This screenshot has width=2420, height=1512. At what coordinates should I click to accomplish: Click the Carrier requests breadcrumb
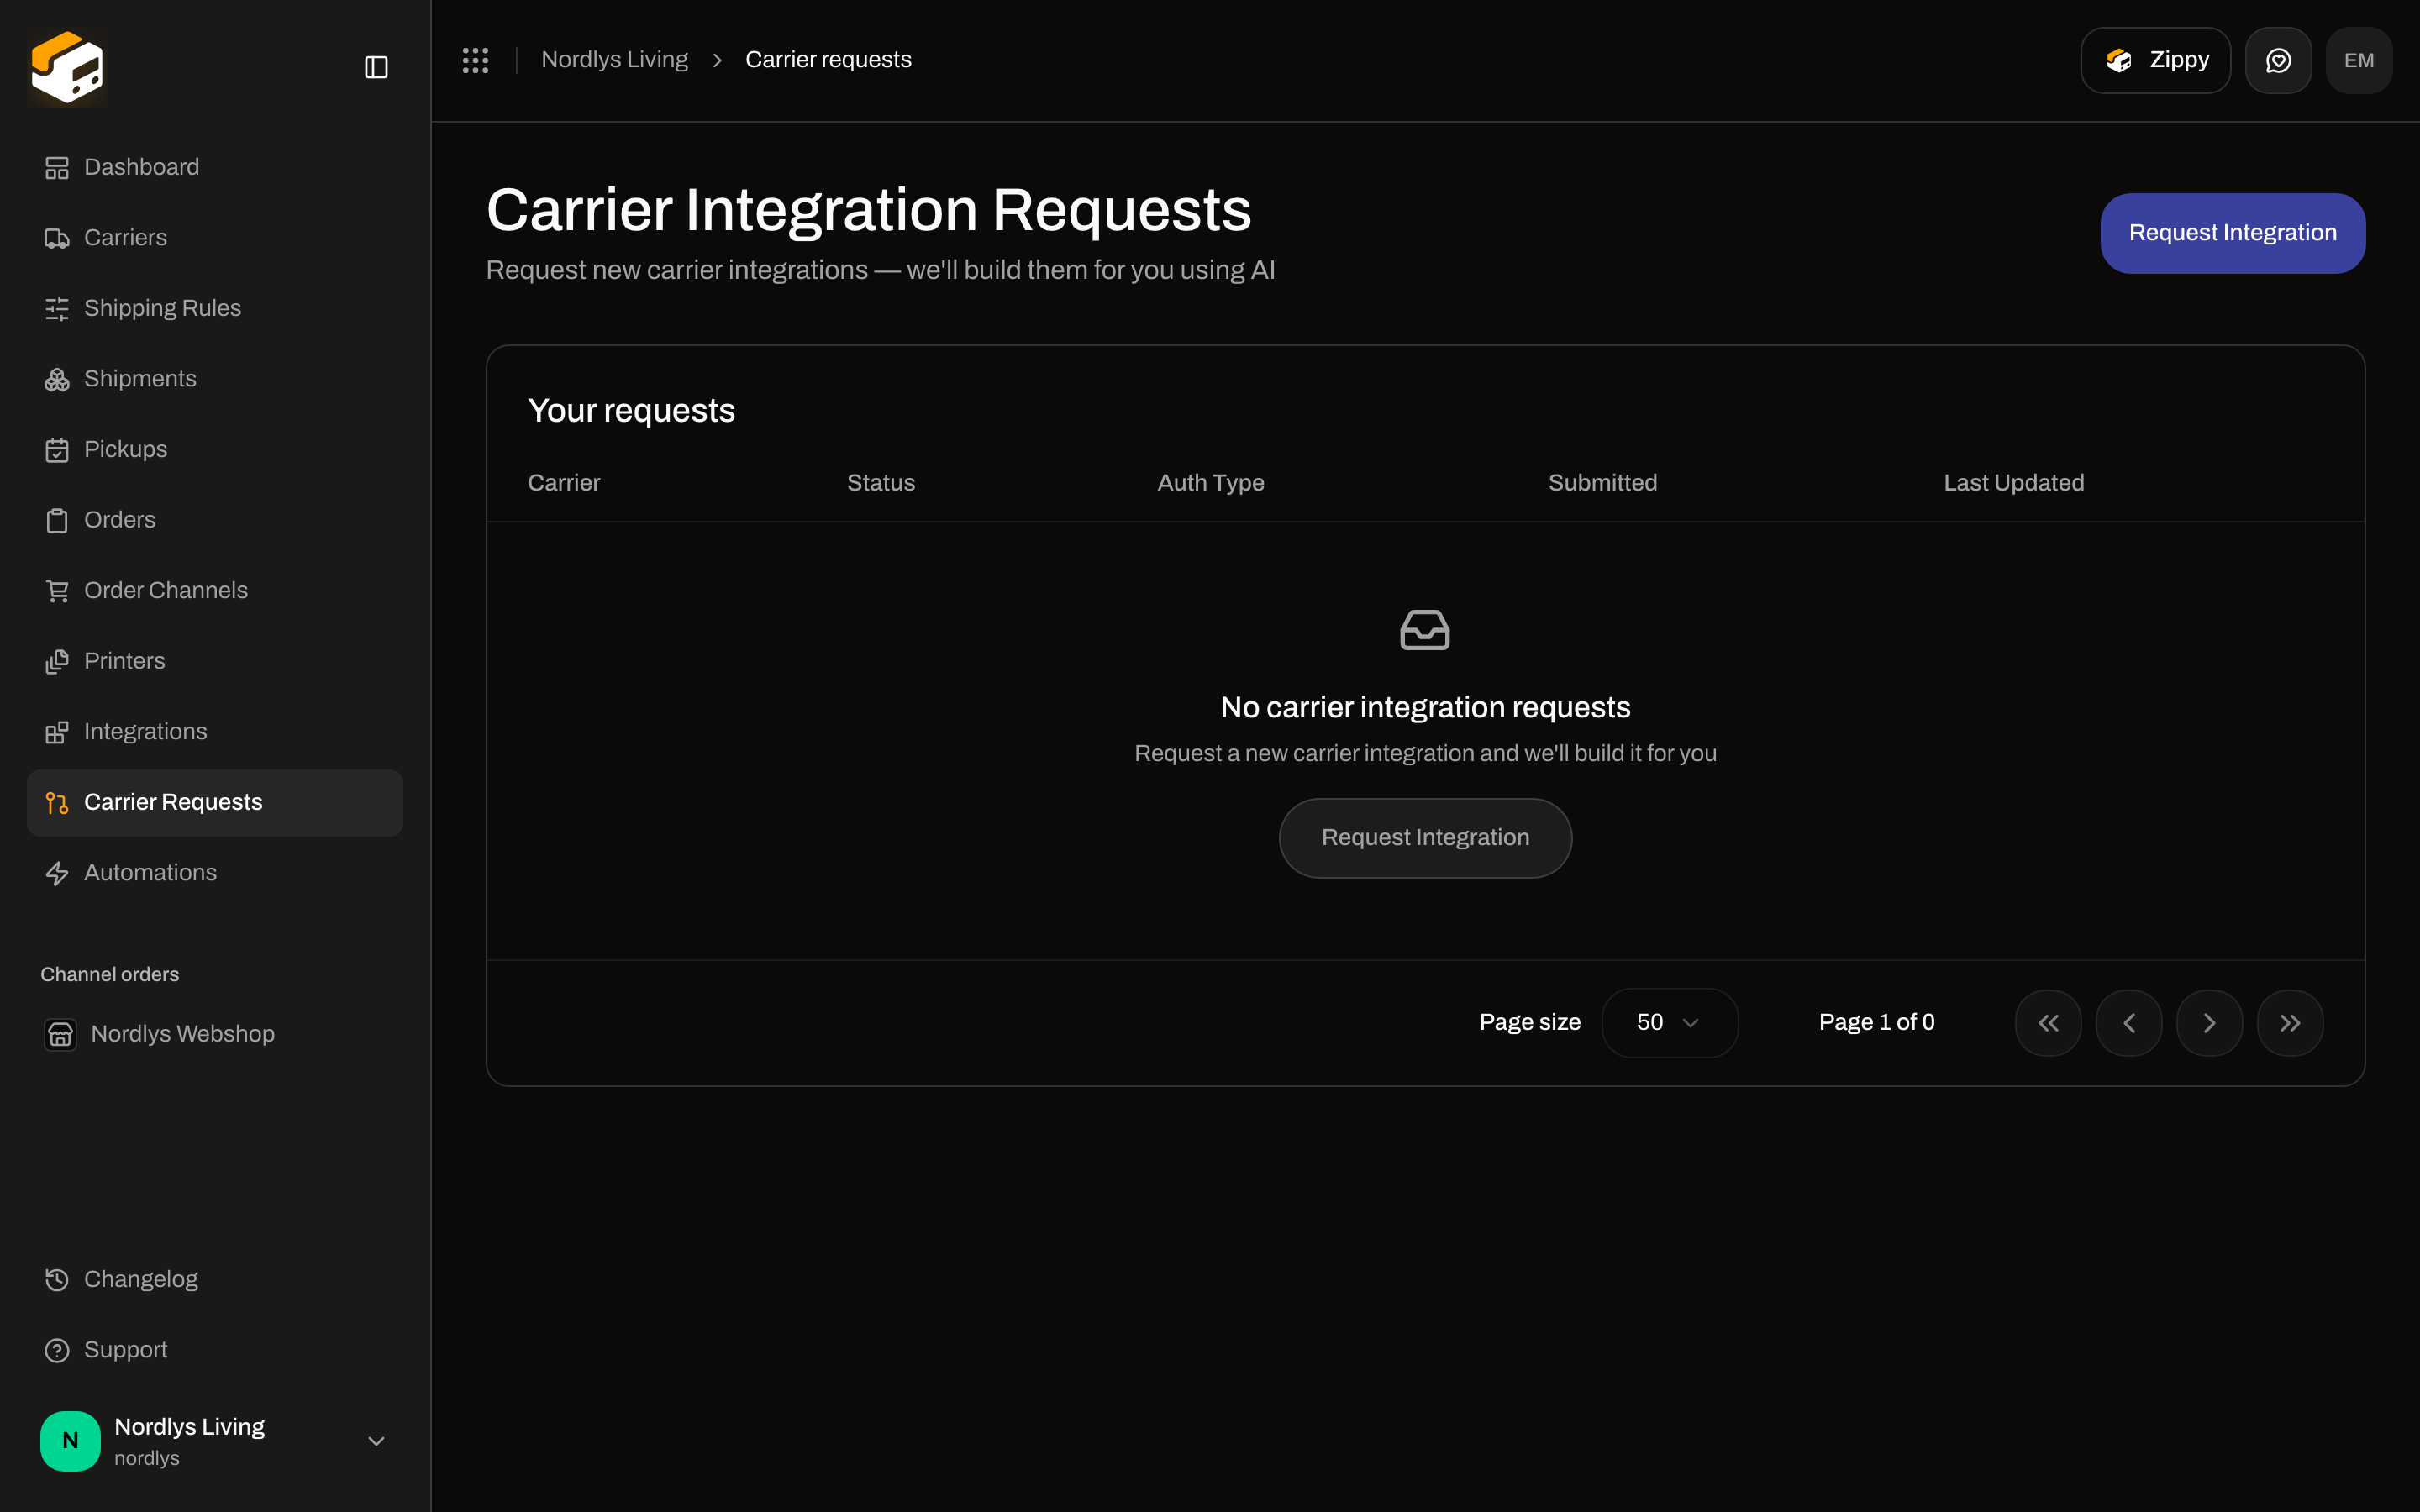click(x=828, y=60)
